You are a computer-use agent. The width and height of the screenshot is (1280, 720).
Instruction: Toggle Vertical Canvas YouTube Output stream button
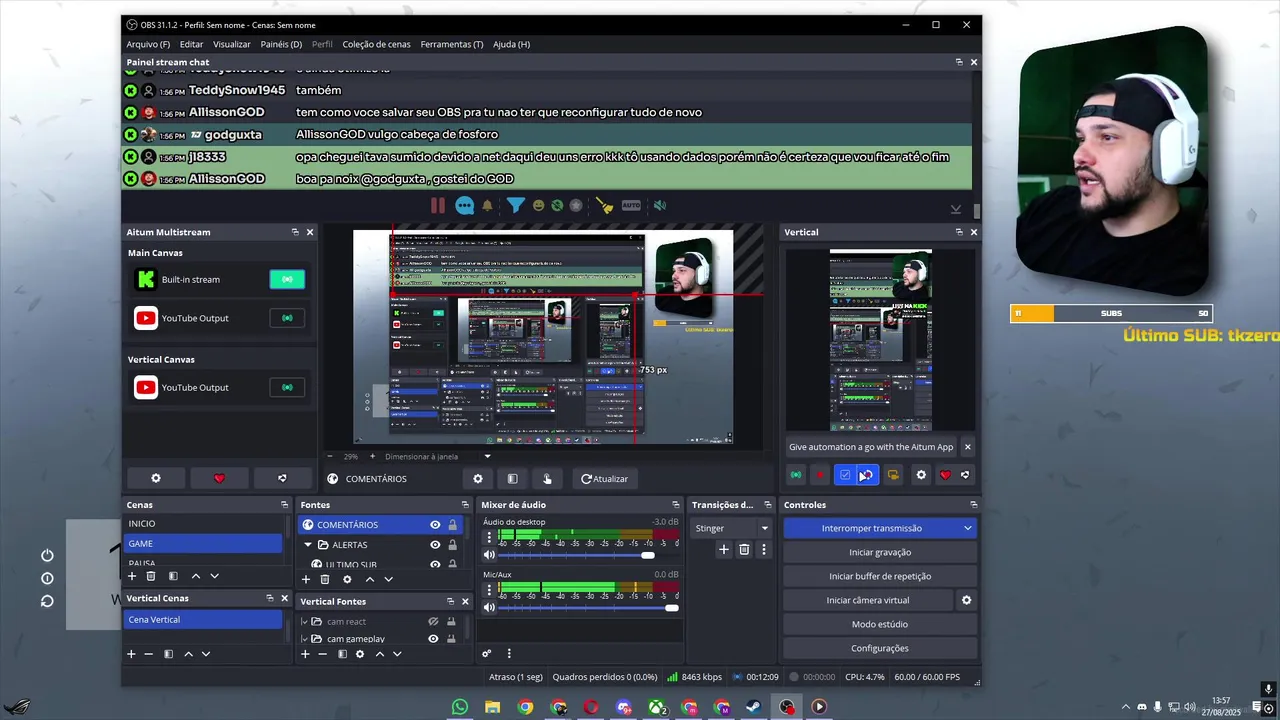pyautogui.click(x=287, y=387)
